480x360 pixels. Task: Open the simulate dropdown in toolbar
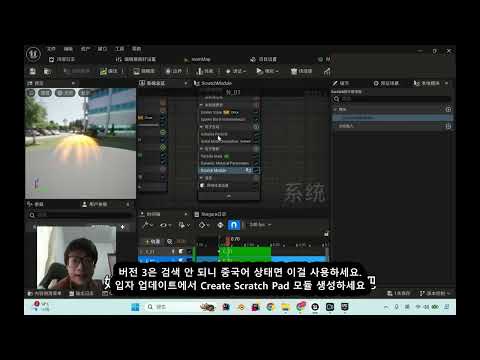coord(267,71)
